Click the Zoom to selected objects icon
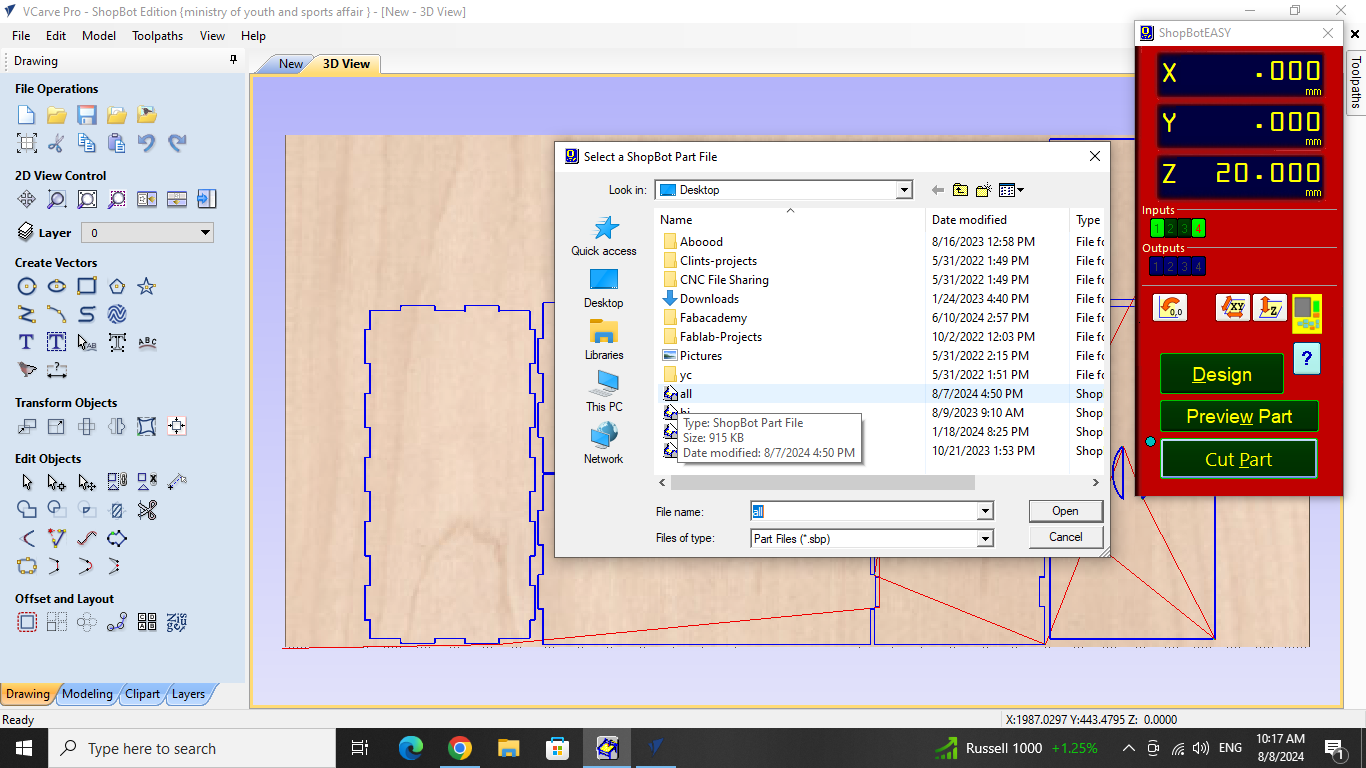Viewport: 1366px width, 768px height. click(x=117, y=199)
